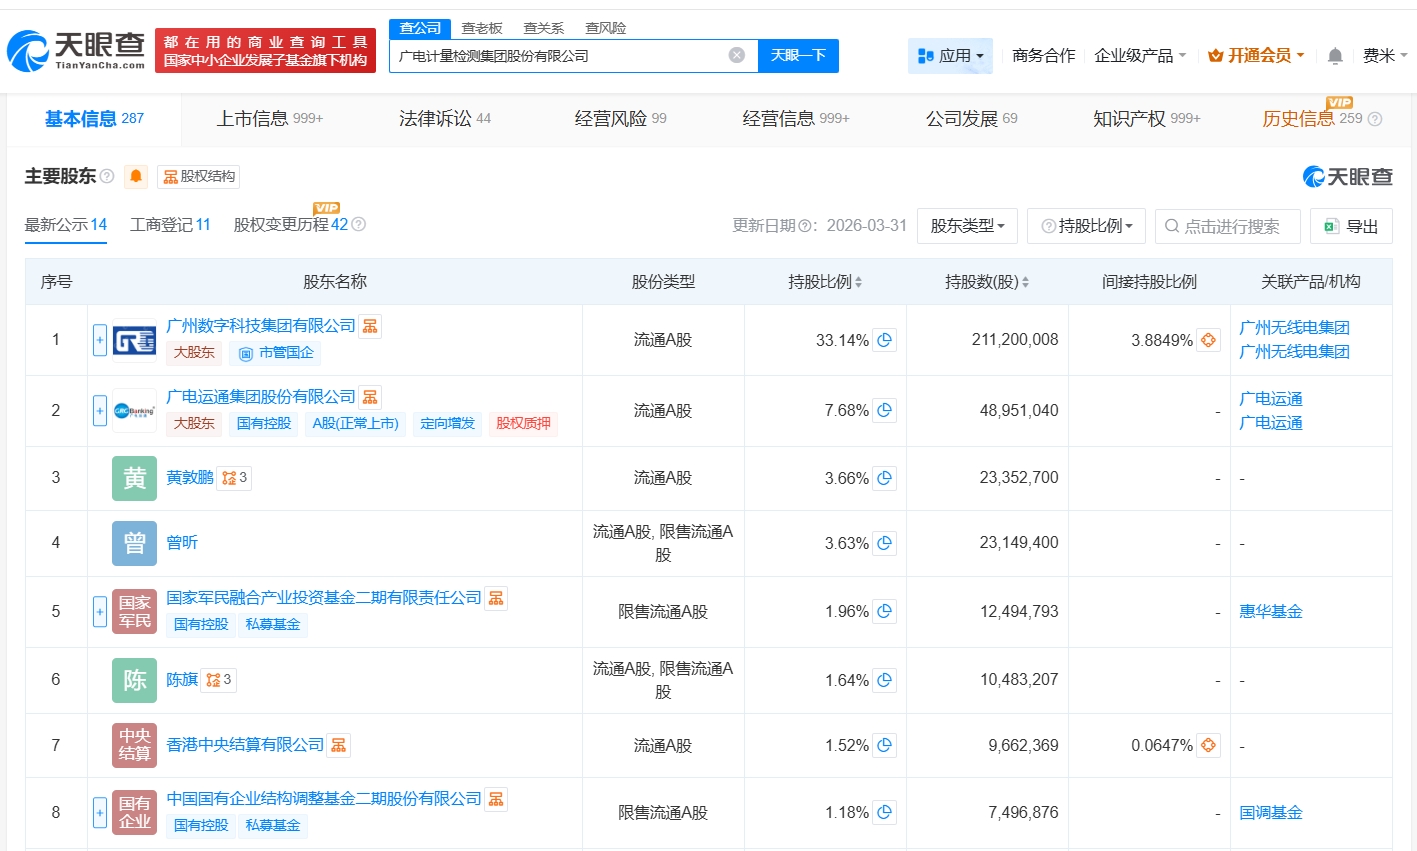Click the 天眼一下 search button
Viewport: 1417px width, 851px height.
tap(798, 55)
